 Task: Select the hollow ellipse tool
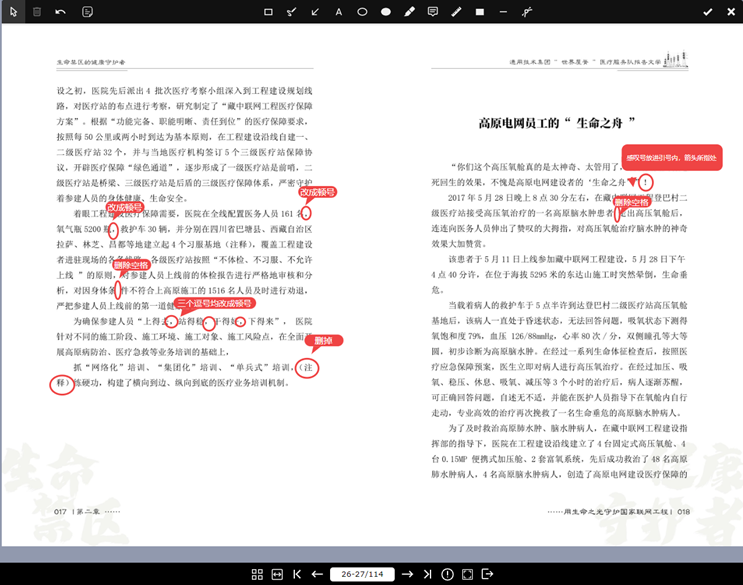tap(362, 12)
